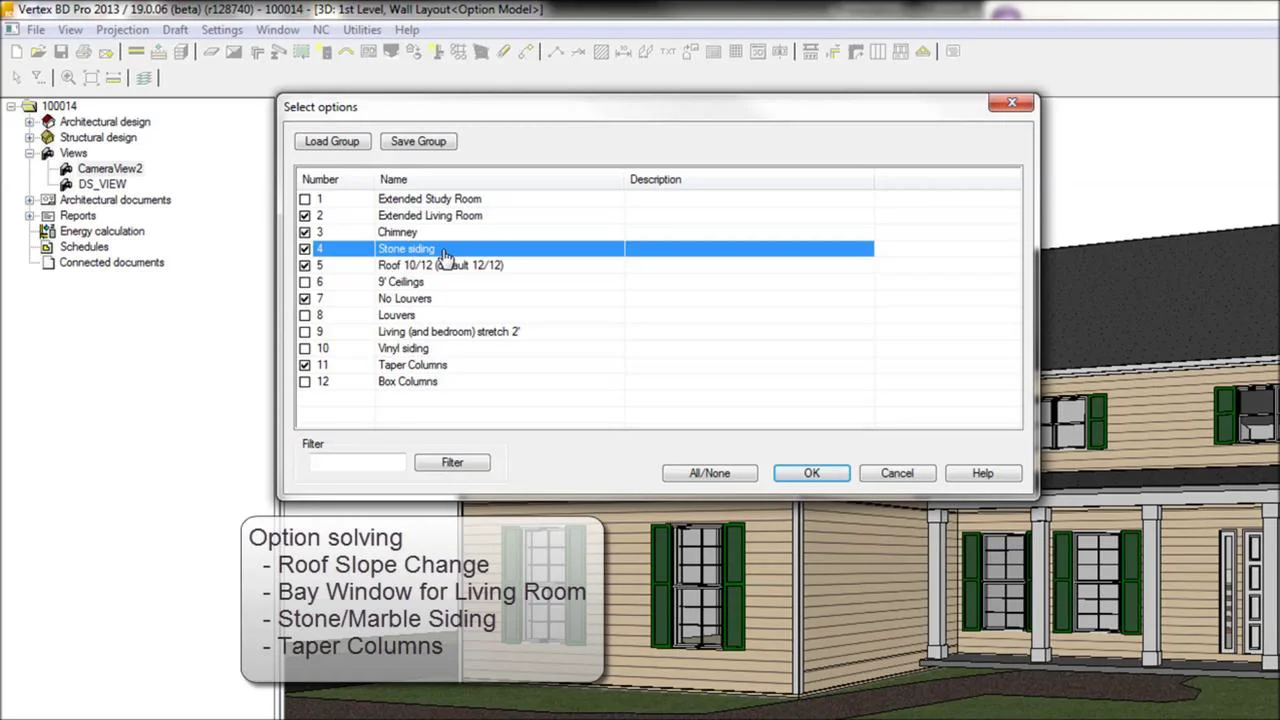
Task: Enable the Extended Study Room checkbox
Action: point(305,199)
